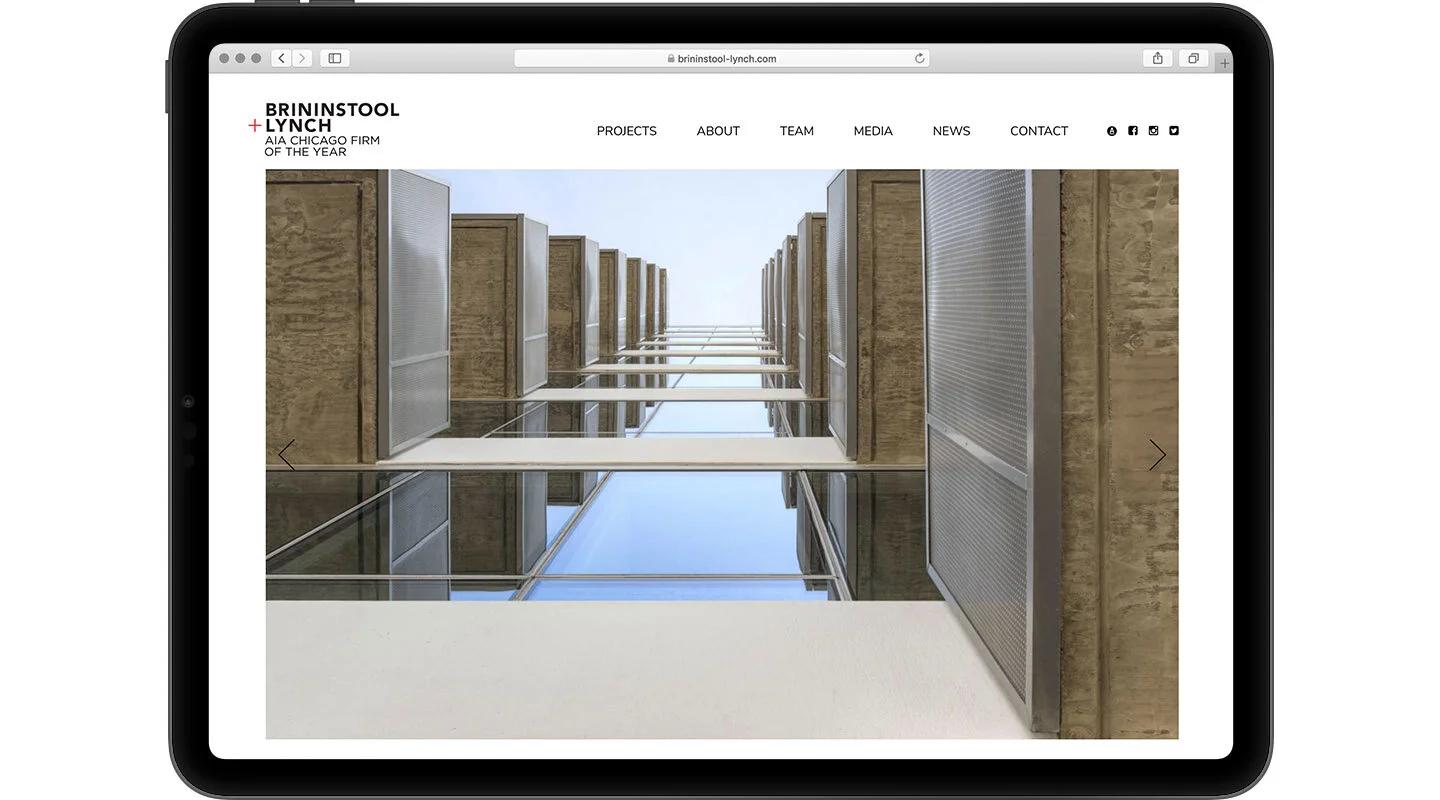The width and height of the screenshot is (1440, 800).
Task: Go to the NEWS page
Action: (952, 131)
